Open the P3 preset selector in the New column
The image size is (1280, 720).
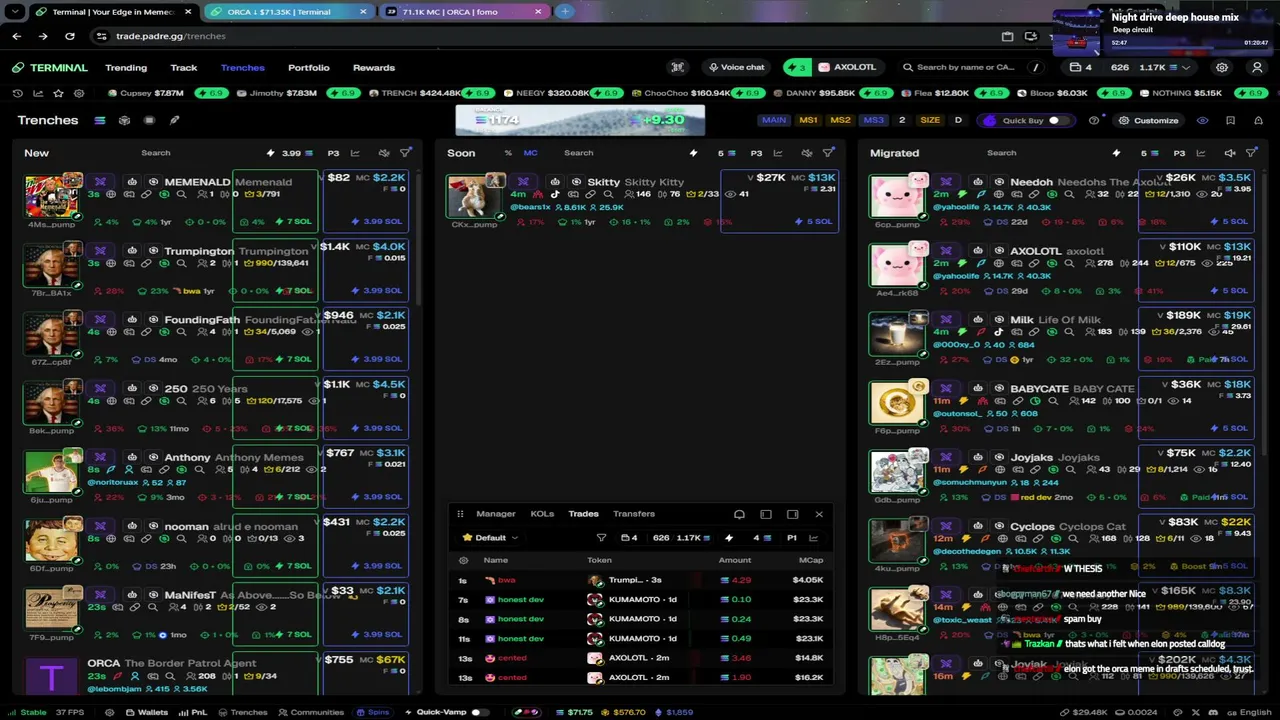[x=334, y=153]
